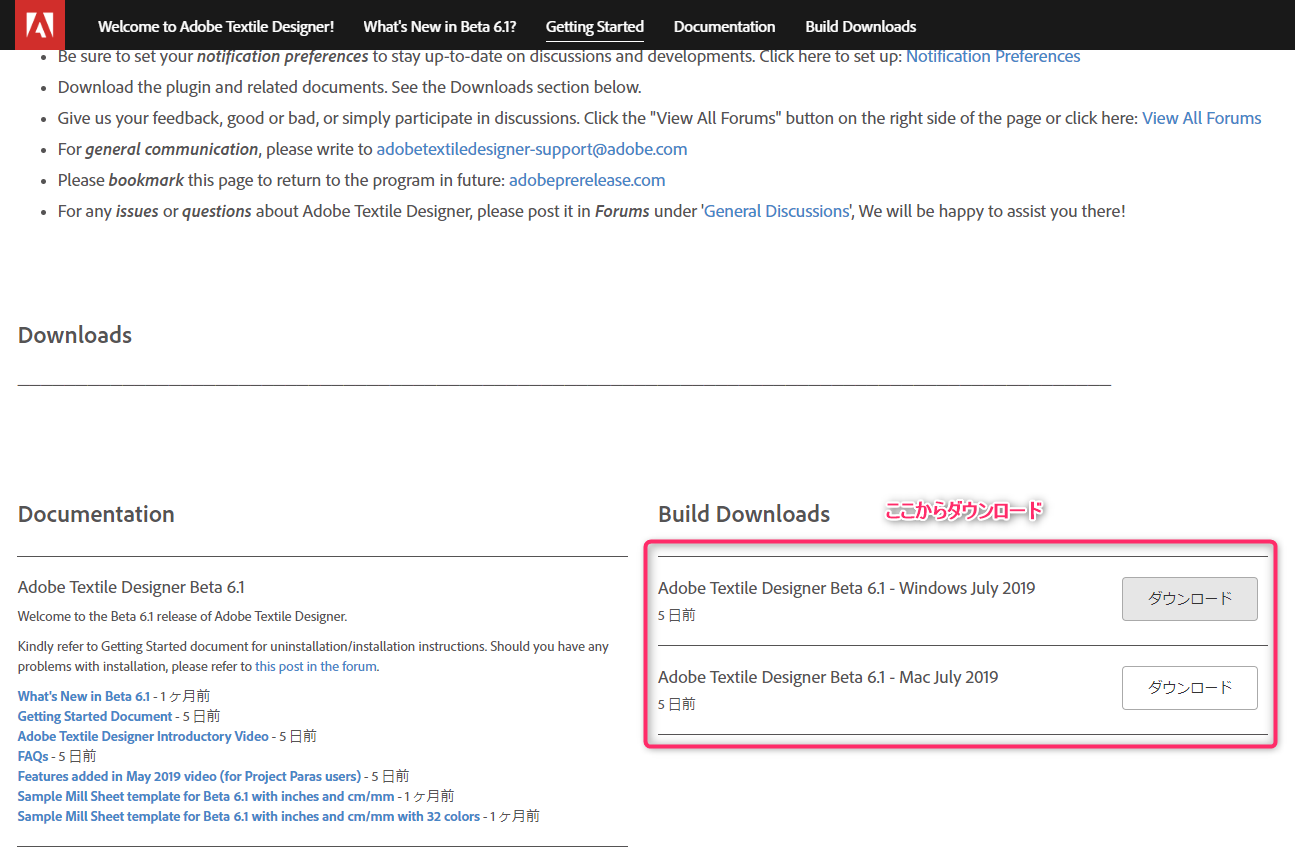Screen dimensions: 1295x865
Task: Open Features added in May 2019 video
Action: 189,776
